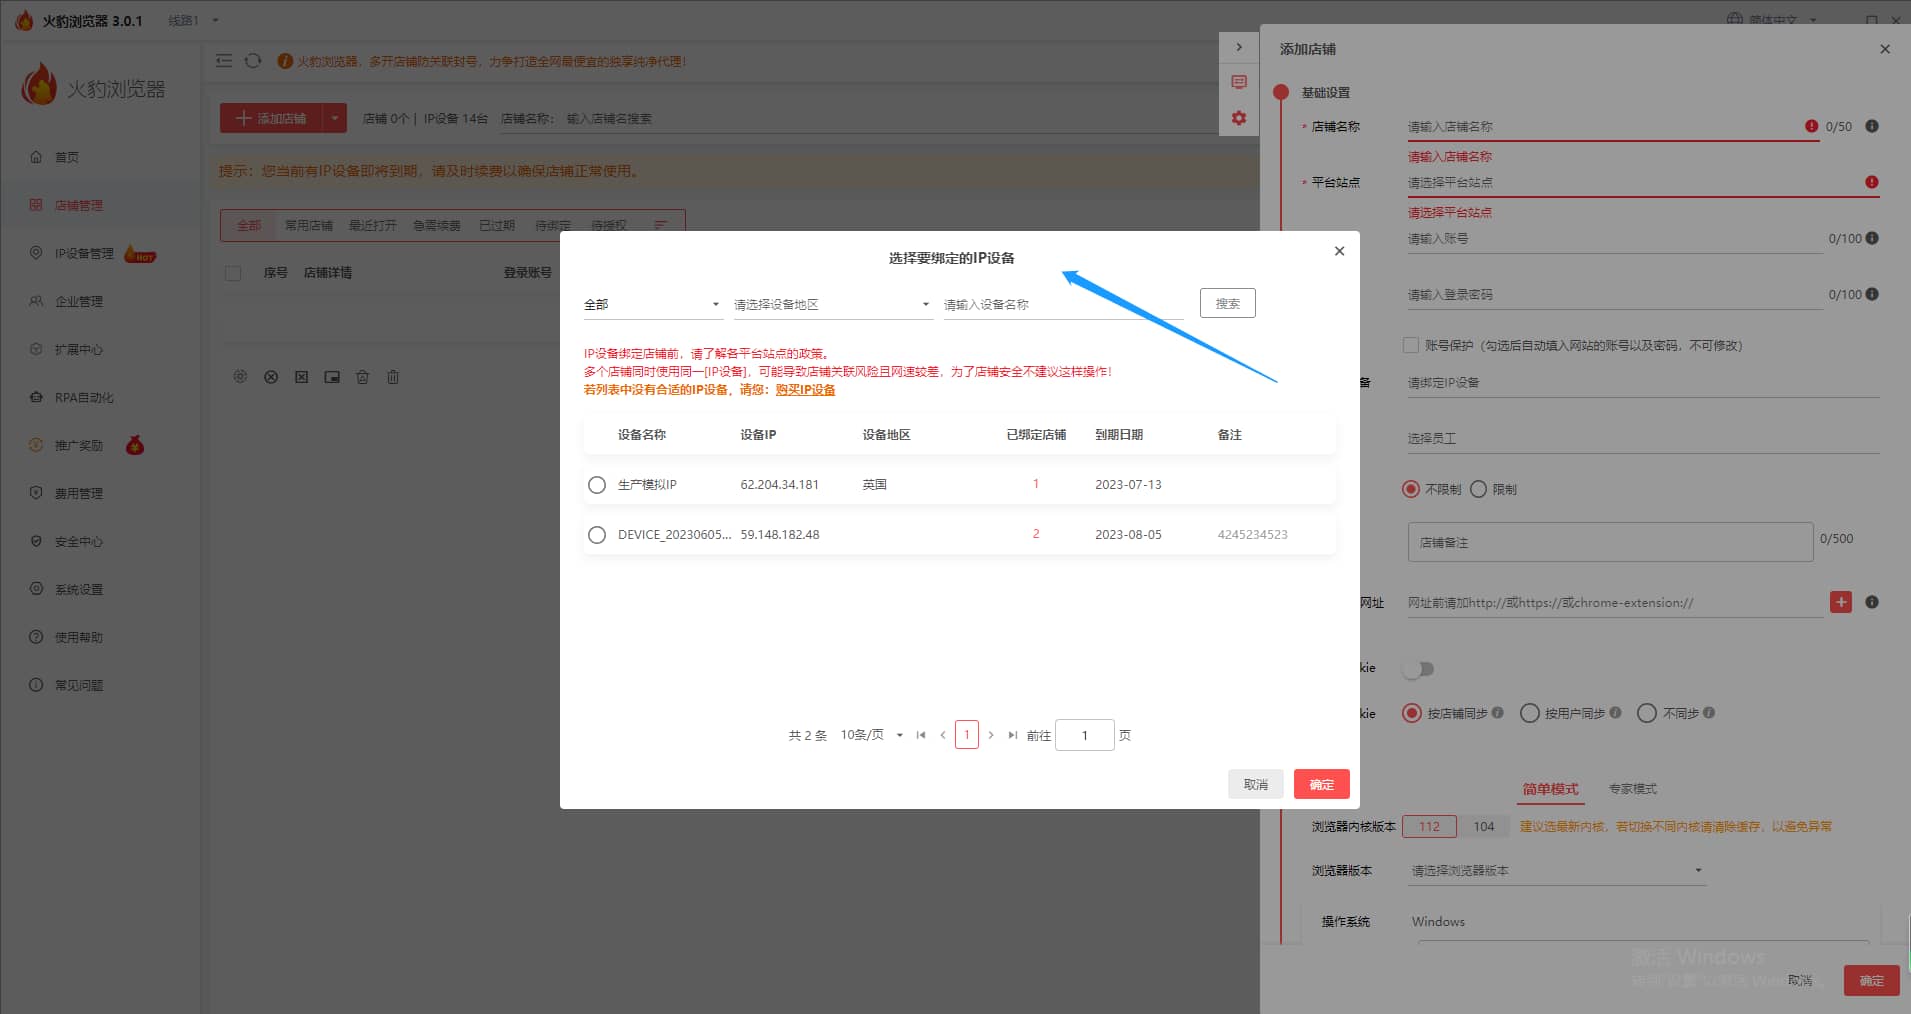This screenshot has width=1911, height=1014.
Task: Go to the next page arrow in pagination
Action: [x=991, y=735]
